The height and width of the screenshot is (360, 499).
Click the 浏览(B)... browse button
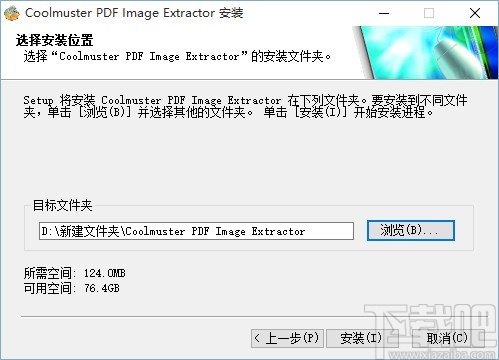point(410,230)
